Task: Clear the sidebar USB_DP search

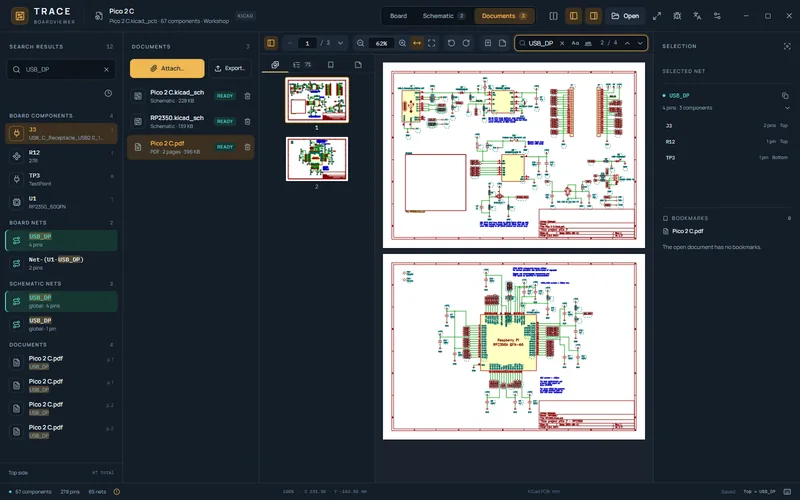Action: (x=106, y=69)
